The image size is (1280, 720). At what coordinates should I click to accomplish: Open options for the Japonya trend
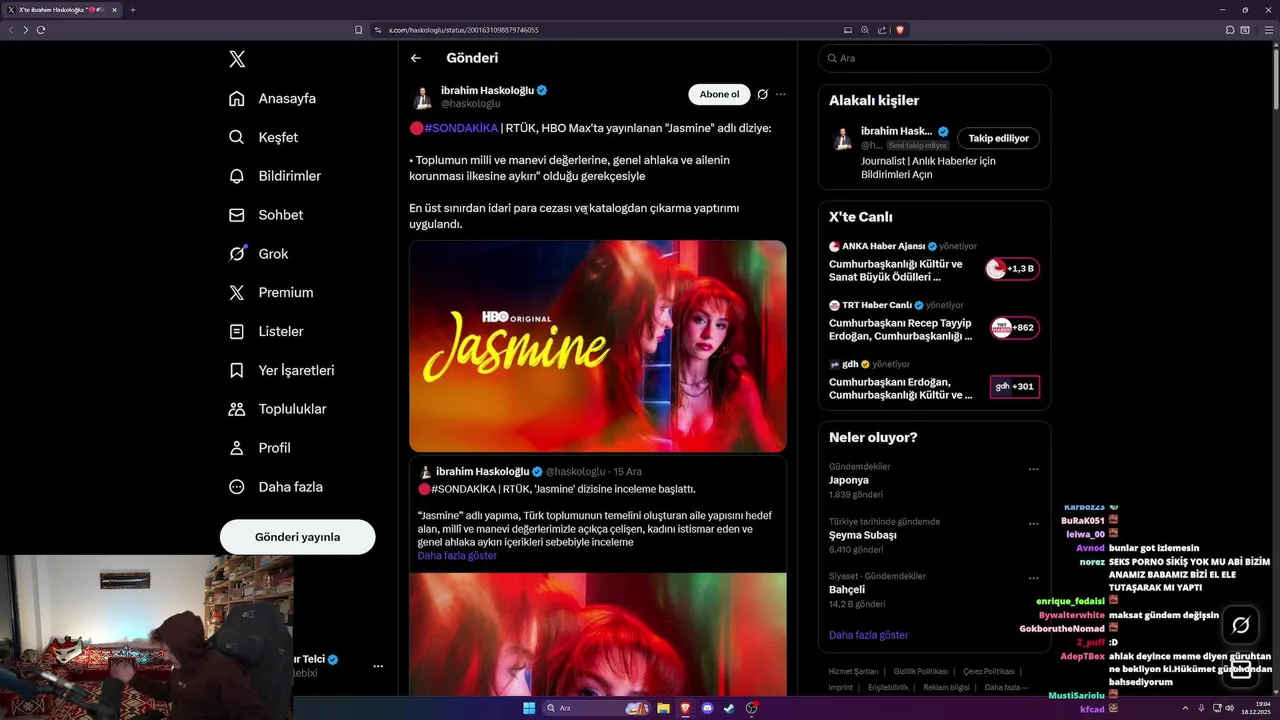1034,469
